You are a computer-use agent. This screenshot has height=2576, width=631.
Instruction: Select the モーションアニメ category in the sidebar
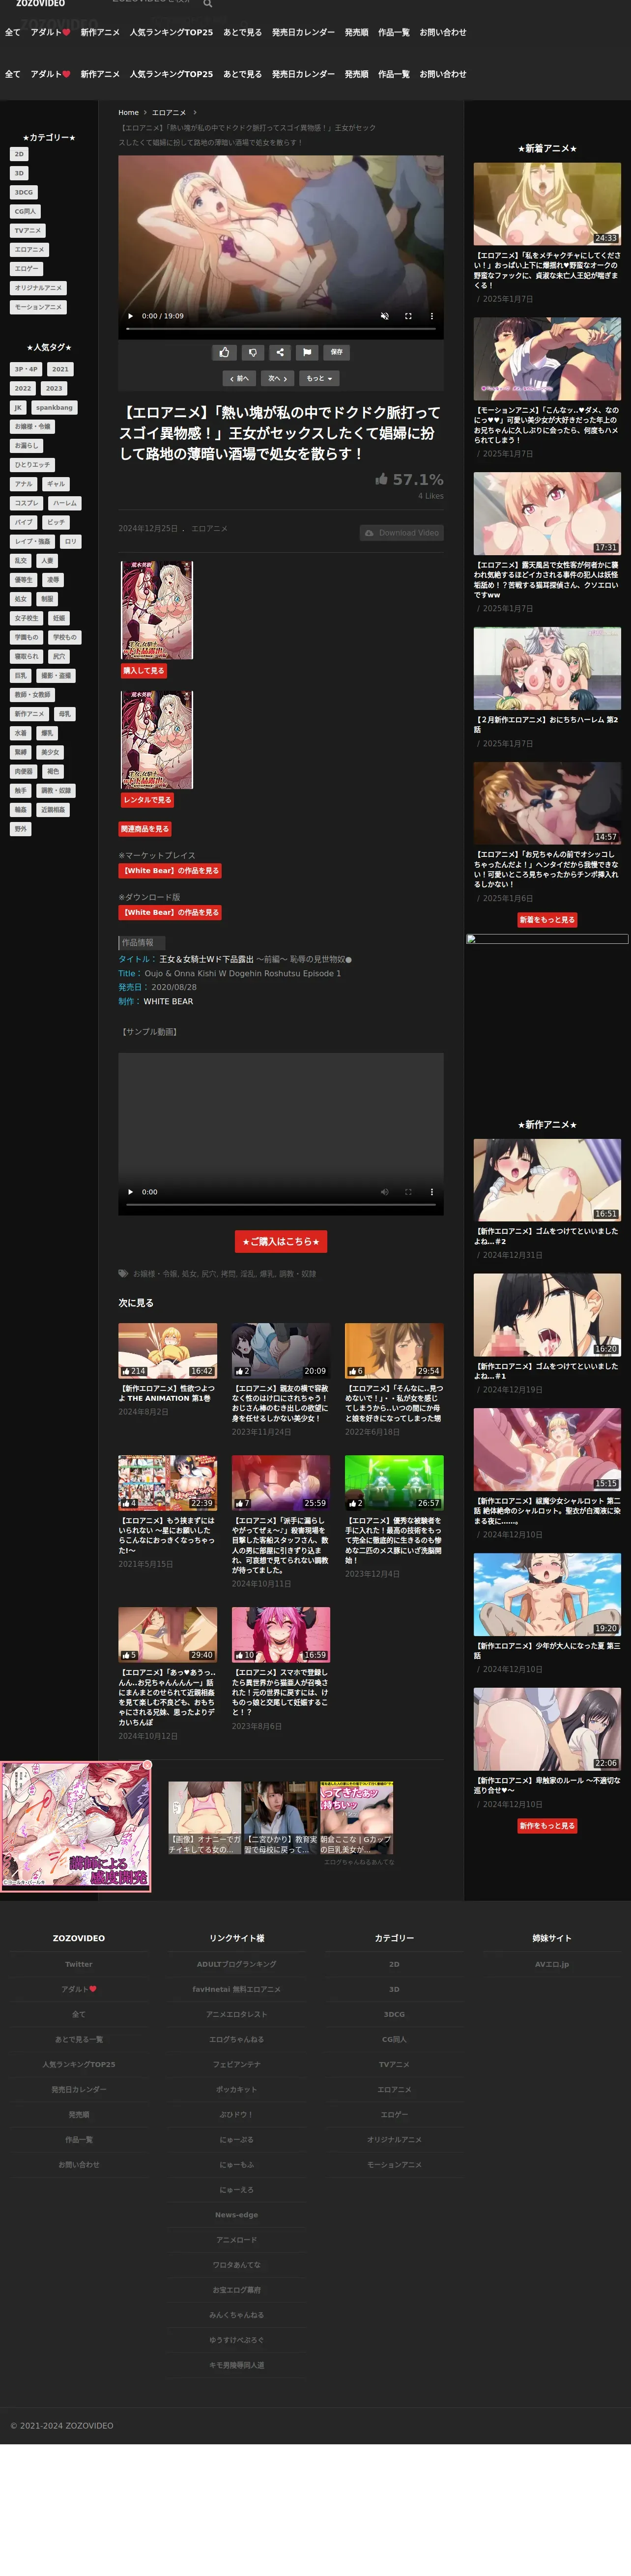pos(38,307)
